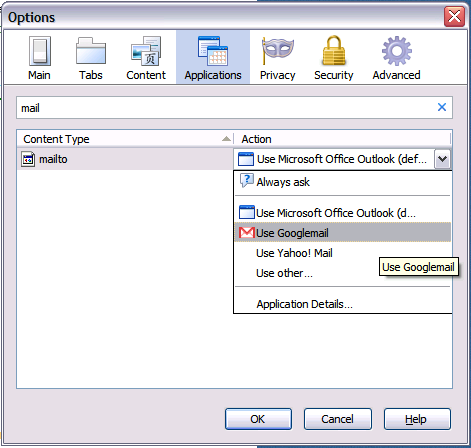The width and height of the screenshot is (471, 448).
Task: Choose Always ask from the action menu
Action: pos(342,182)
